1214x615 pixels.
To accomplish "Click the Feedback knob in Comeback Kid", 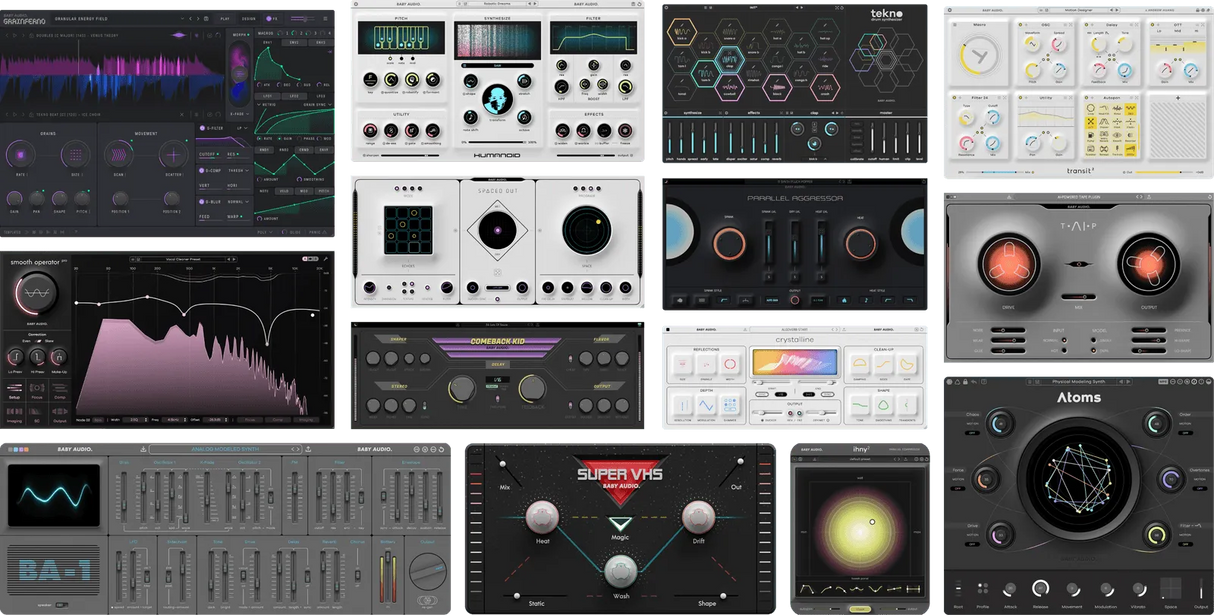I will [533, 389].
